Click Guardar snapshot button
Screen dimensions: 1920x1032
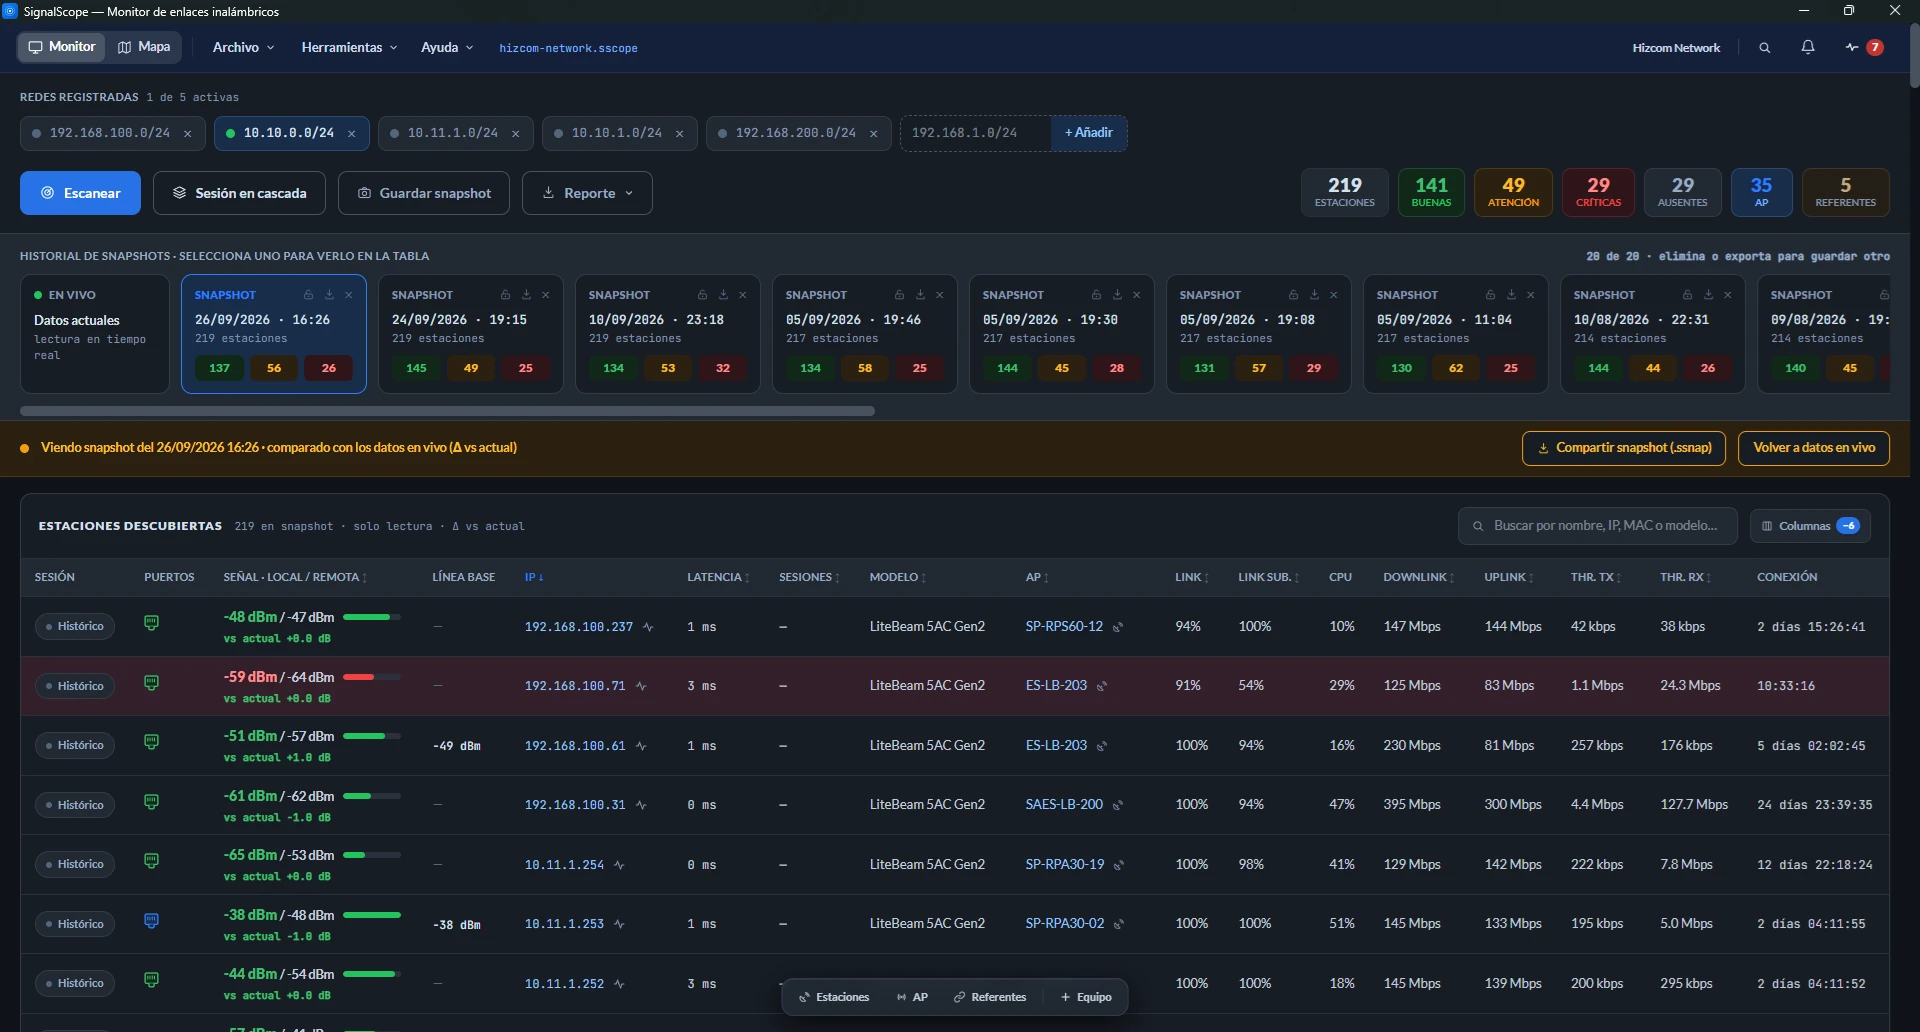point(424,193)
